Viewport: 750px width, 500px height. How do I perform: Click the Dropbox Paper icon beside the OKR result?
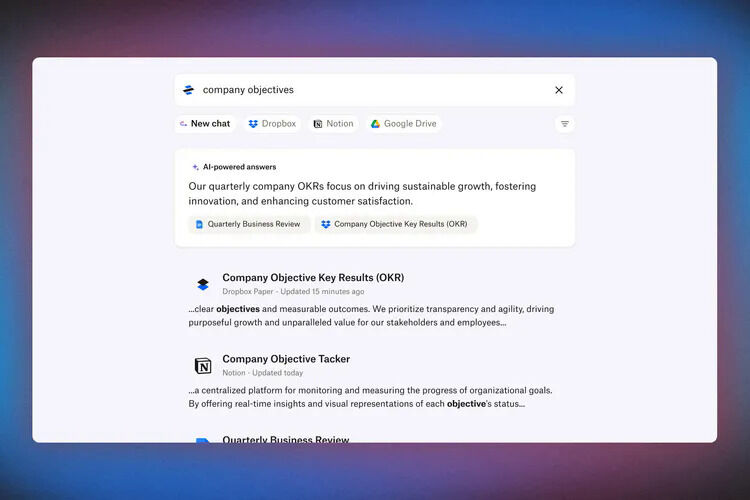click(203, 284)
